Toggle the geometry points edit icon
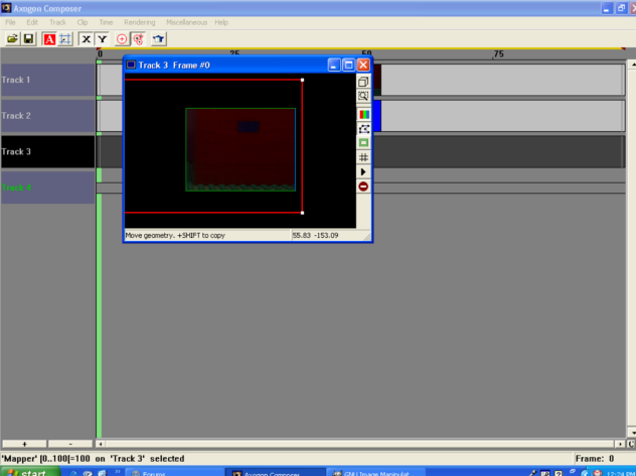The height and width of the screenshot is (476, 636). click(x=363, y=129)
